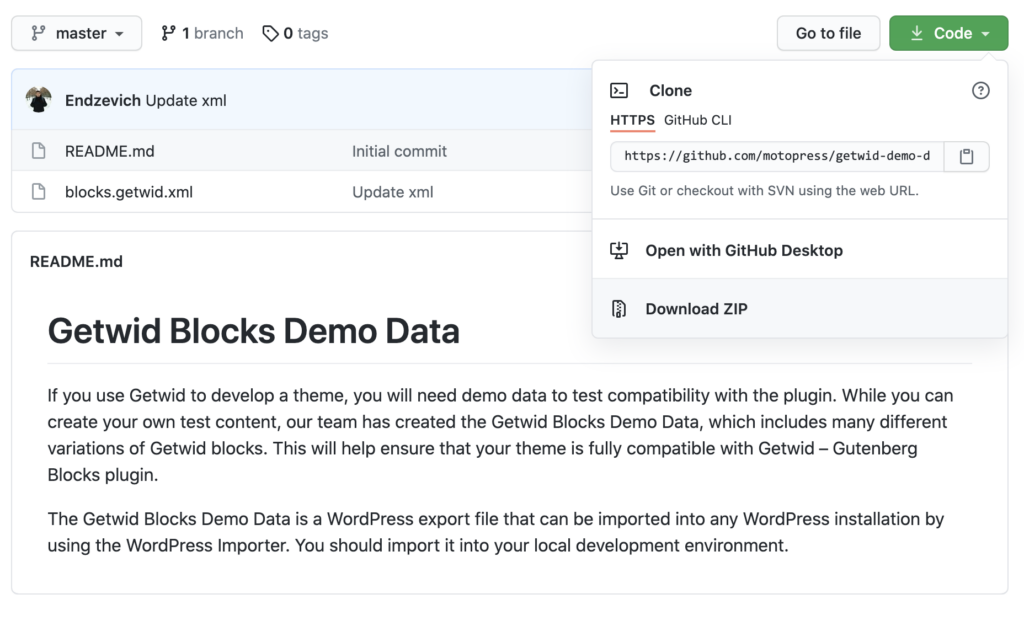Switch to the GitHub CLI tab
This screenshot has height=621, width=1024.
697,120
